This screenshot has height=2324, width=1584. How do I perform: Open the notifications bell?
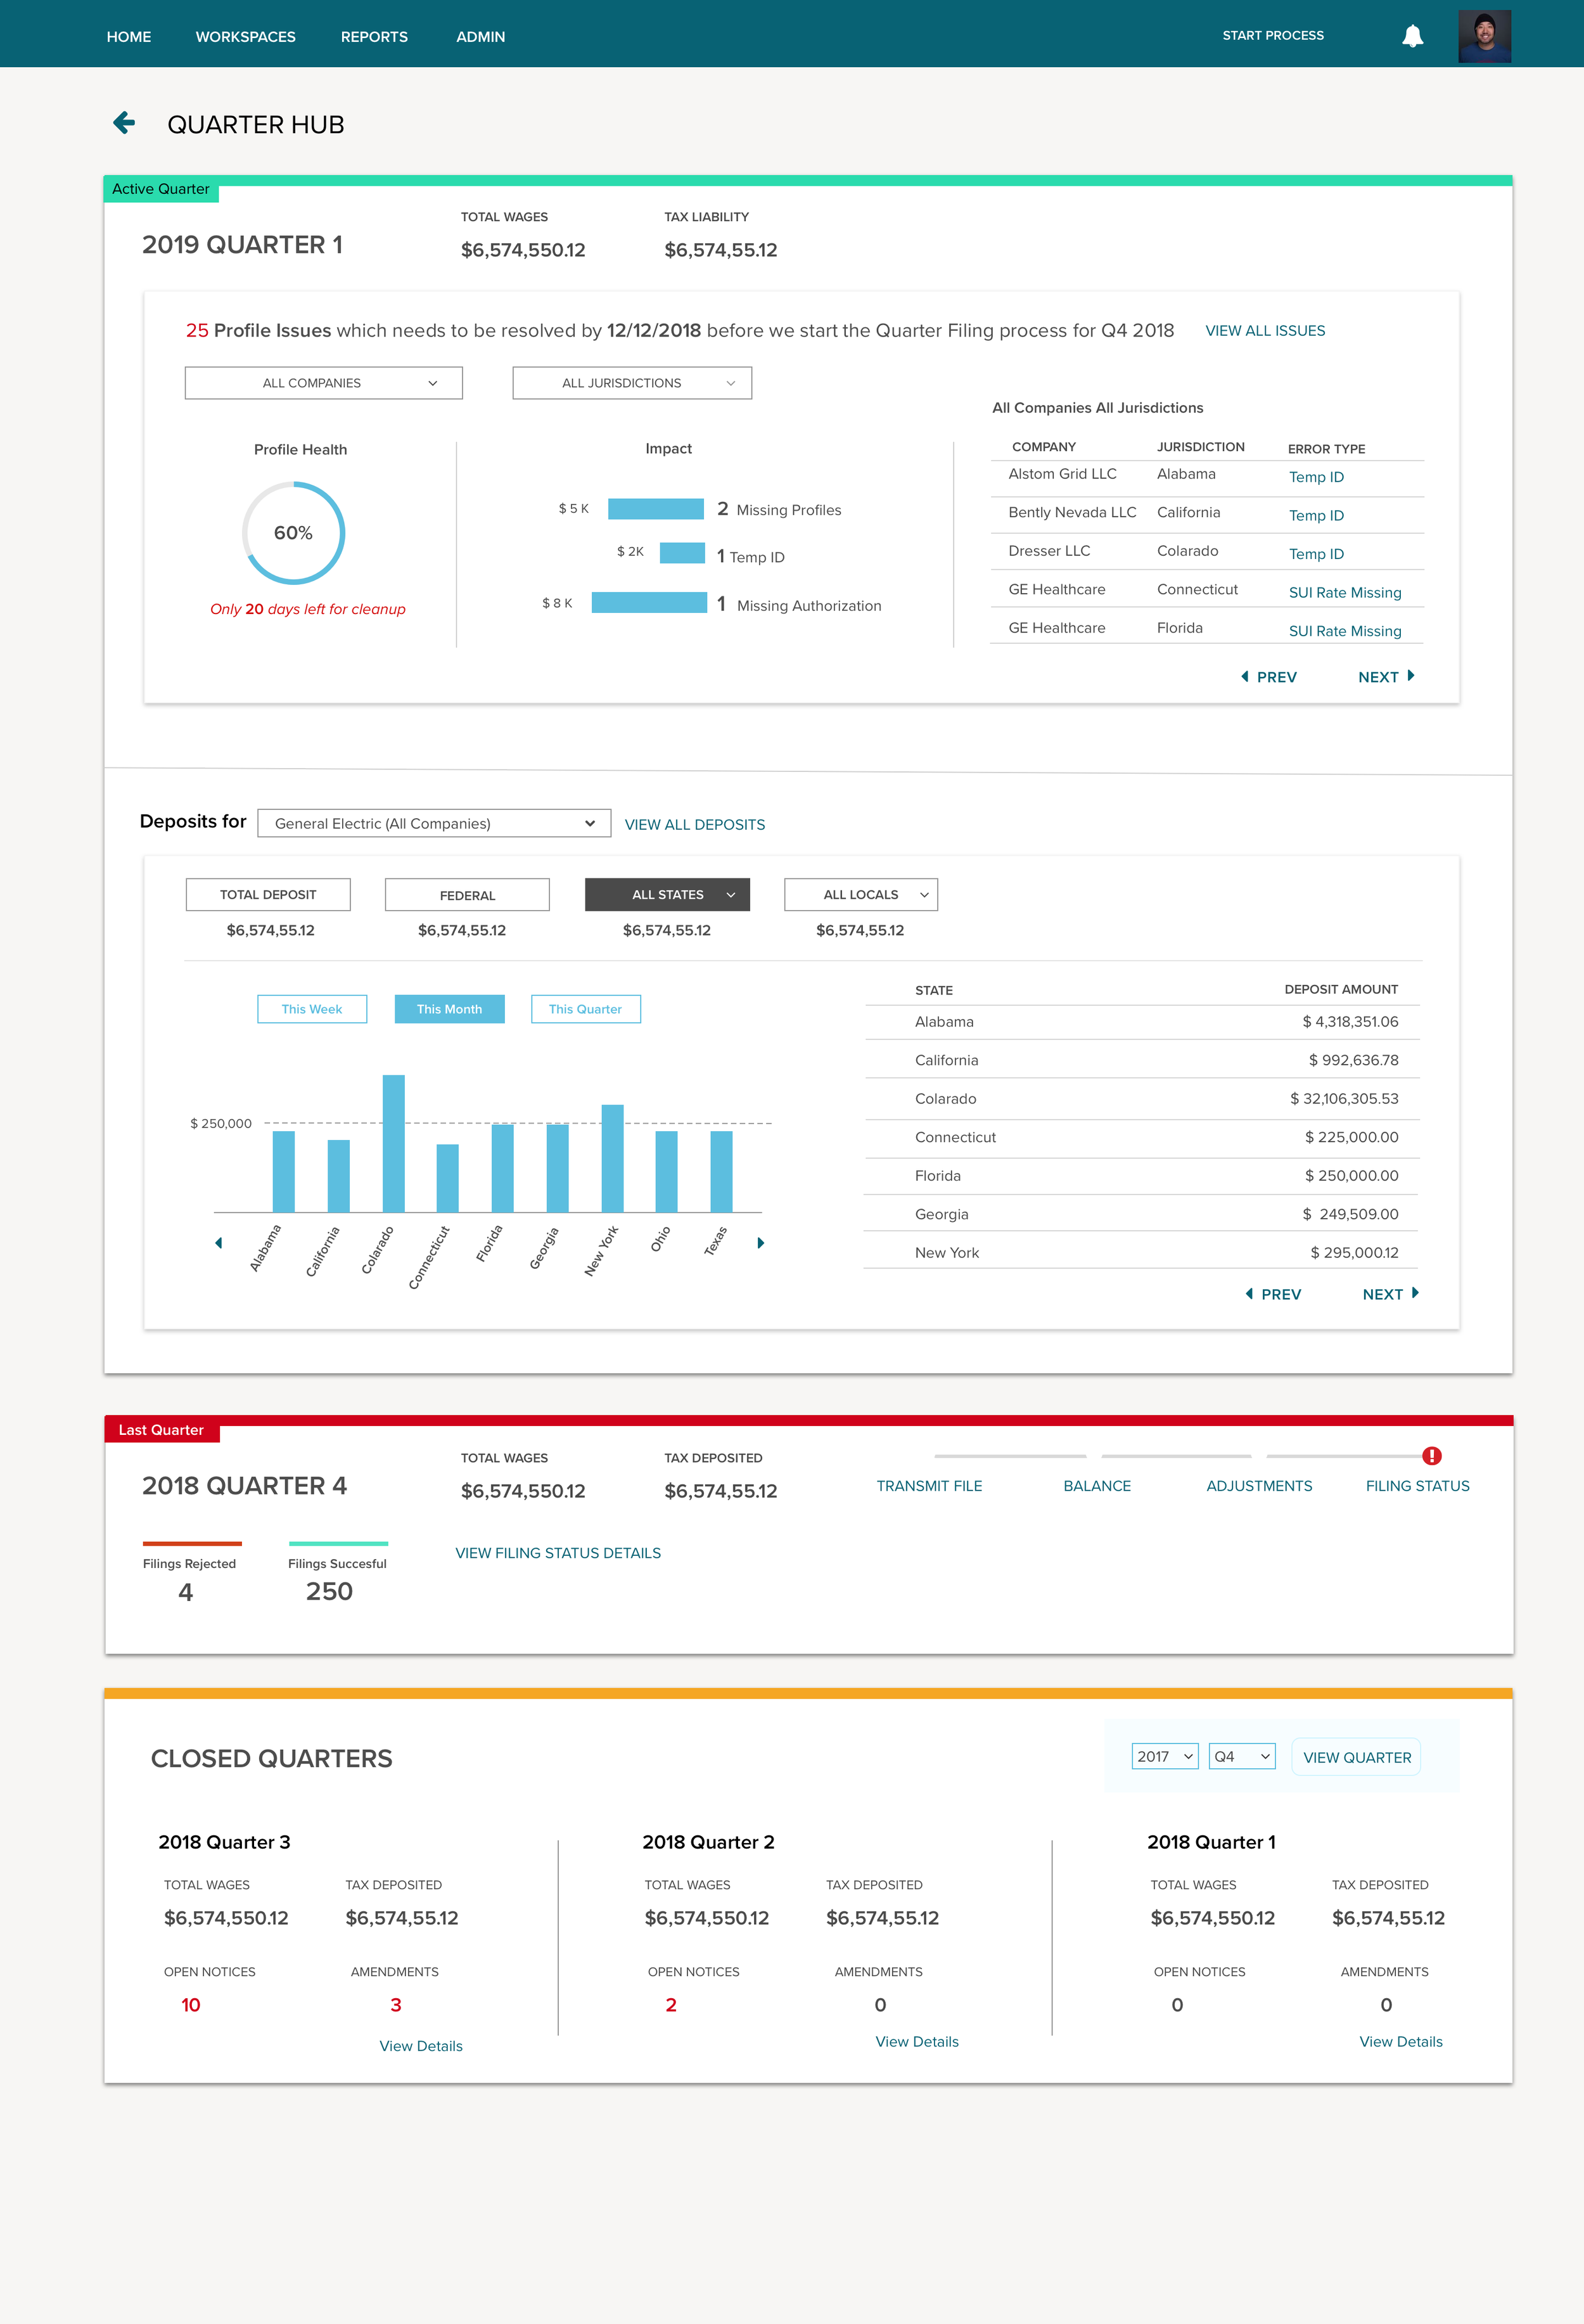click(x=1412, y=37)
